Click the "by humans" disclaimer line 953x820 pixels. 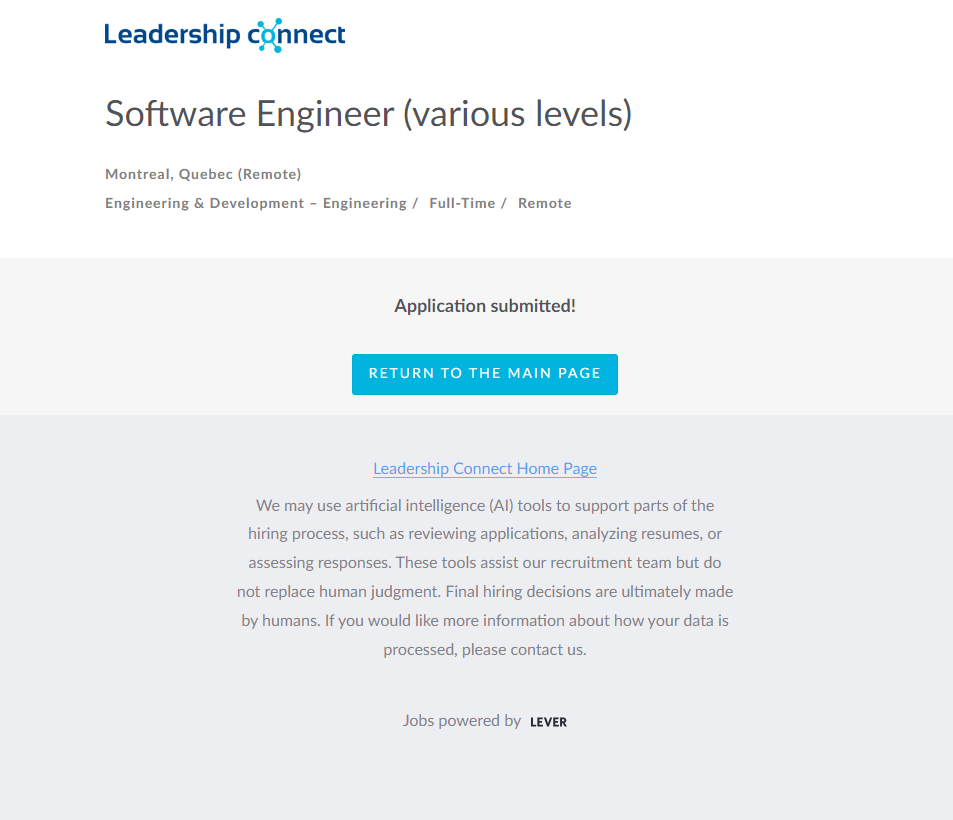click(485, 620)
